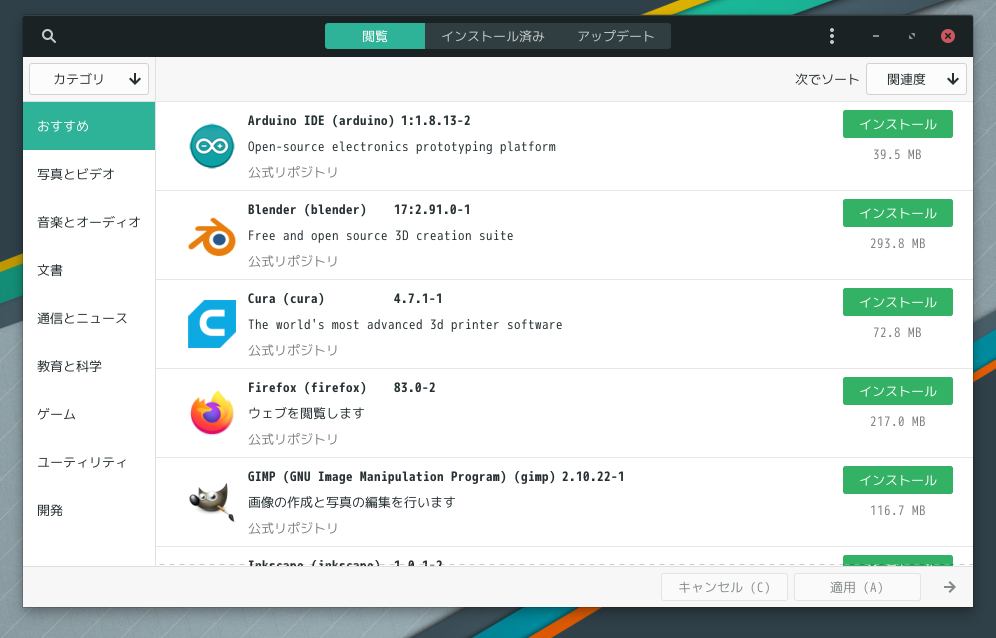Select the おすすめ category
The image size is (996, 638).
click(89, 126)
